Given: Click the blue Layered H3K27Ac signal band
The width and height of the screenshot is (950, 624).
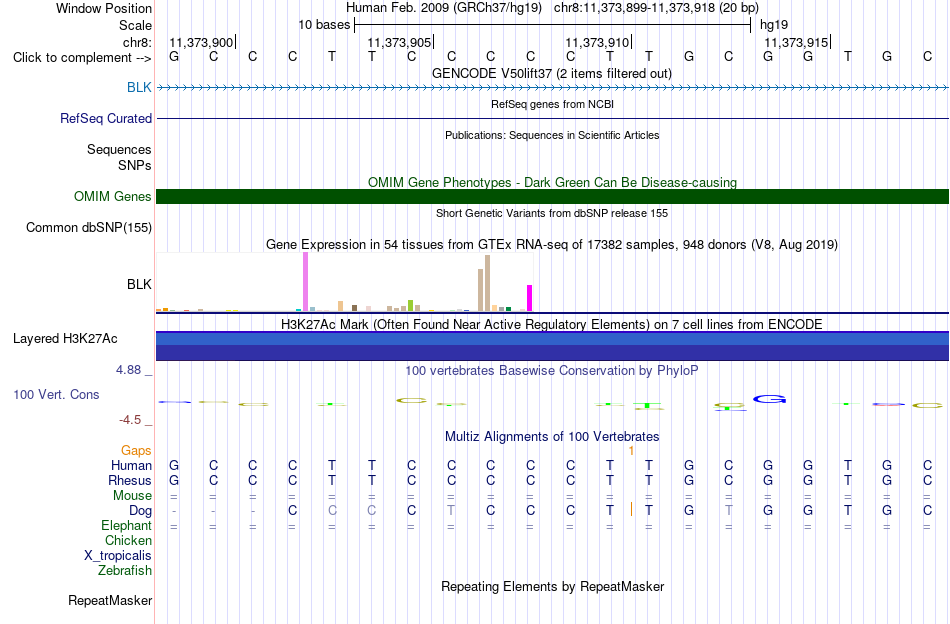Looking at the screenshot, I should pos(553,346).
